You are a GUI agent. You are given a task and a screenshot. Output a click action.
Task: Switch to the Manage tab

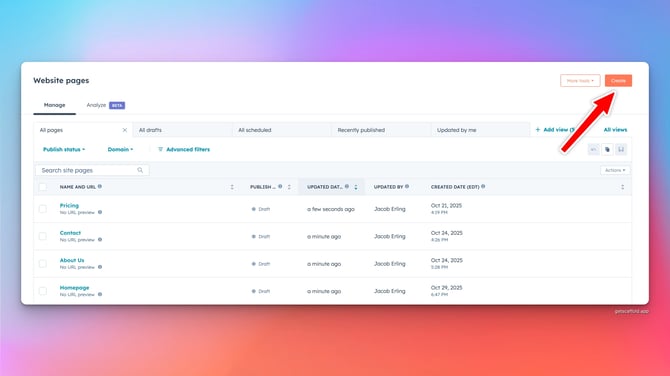coord(54,105)
